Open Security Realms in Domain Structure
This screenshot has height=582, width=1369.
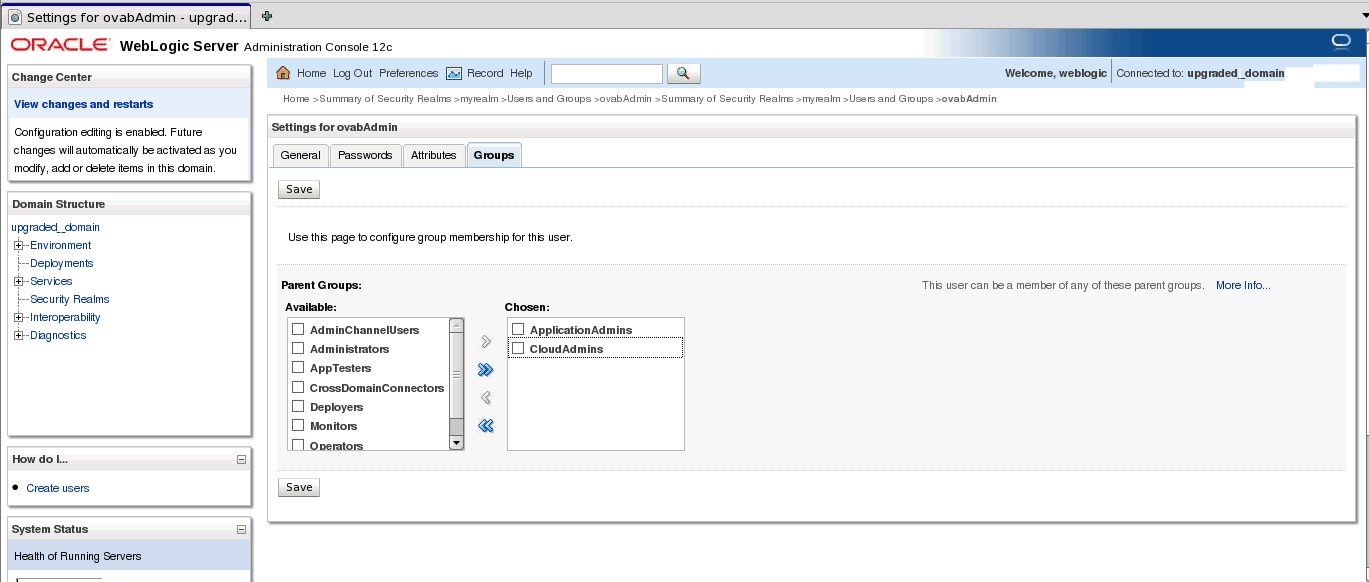pos(70,299)
